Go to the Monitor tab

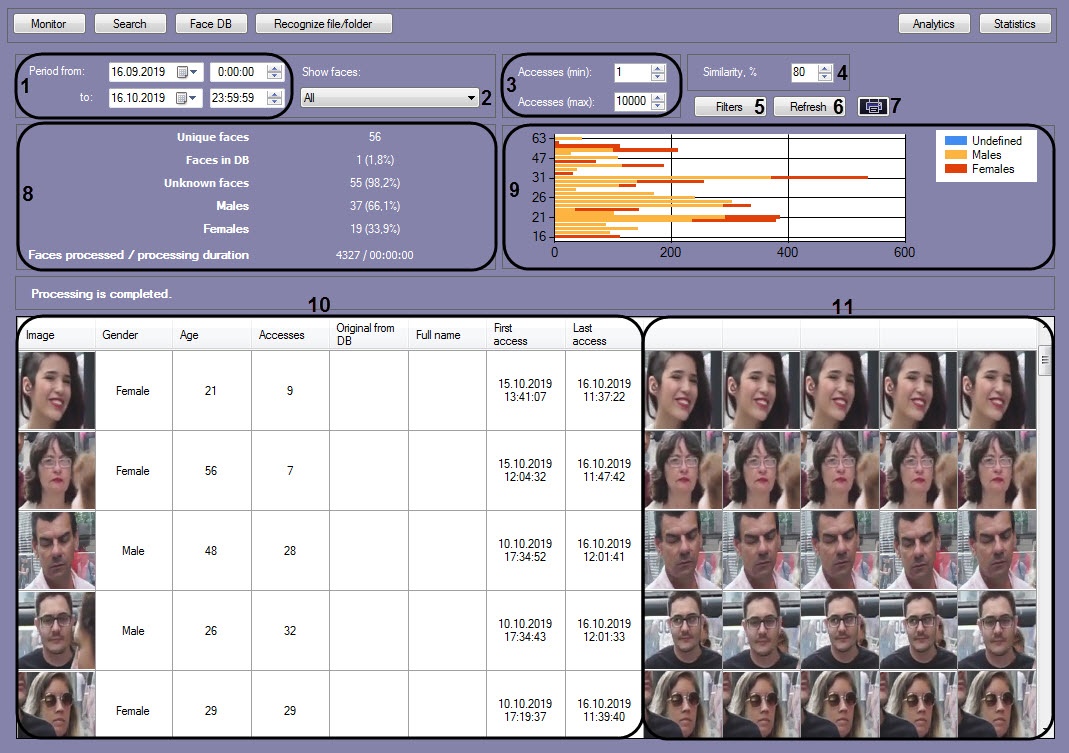(x=49, y=23)
